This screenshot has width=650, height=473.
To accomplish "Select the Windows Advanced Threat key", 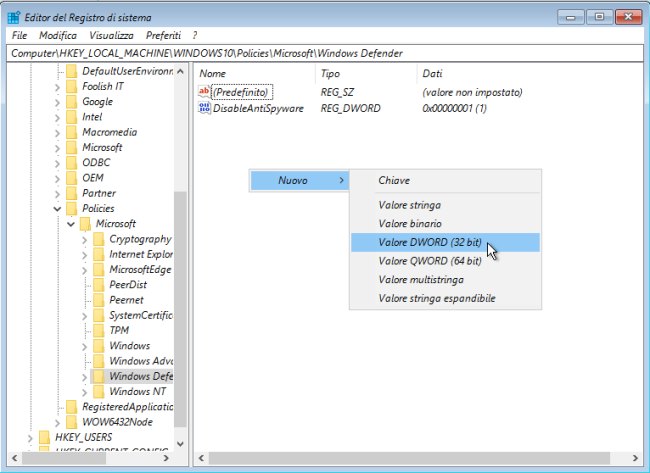I will 141,361.
